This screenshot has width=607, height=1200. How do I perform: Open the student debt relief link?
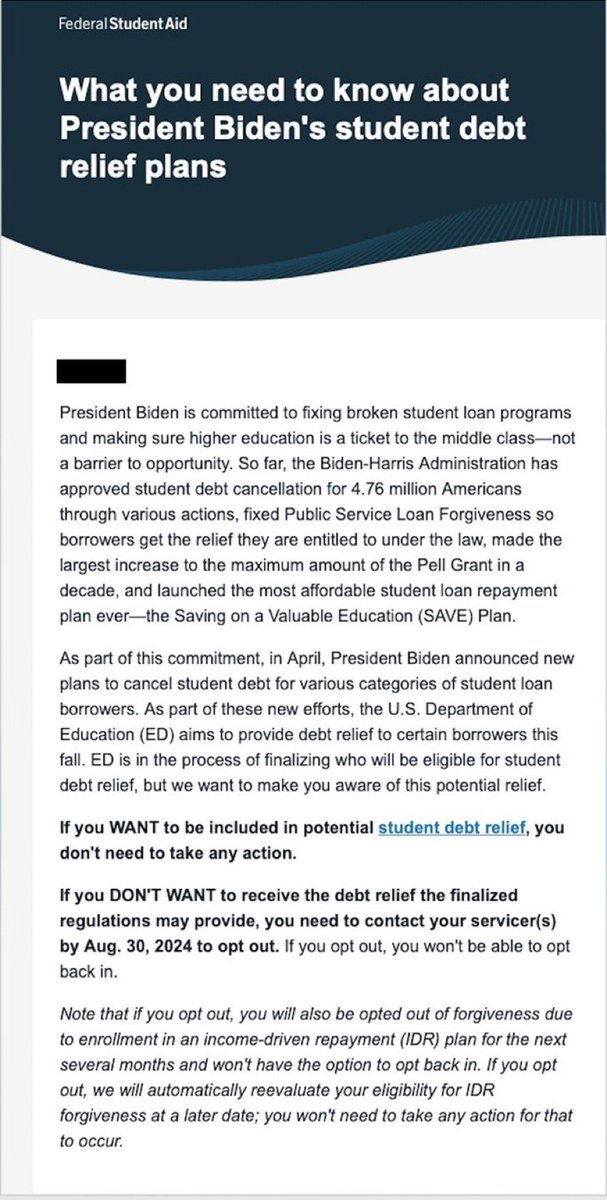click(452, 829)
